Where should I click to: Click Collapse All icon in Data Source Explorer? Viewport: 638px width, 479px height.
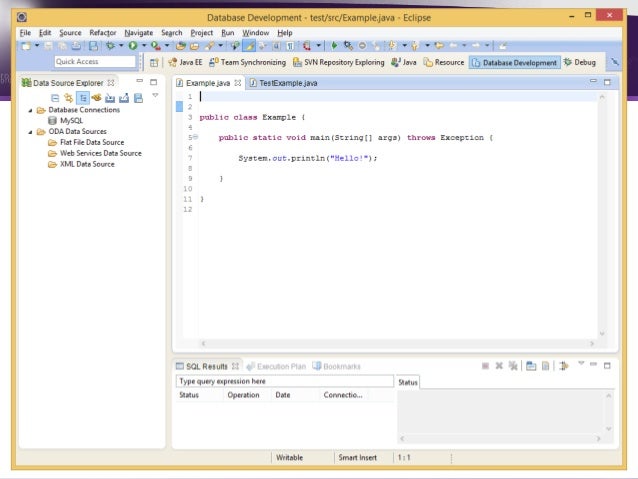(x=54, y=97)
